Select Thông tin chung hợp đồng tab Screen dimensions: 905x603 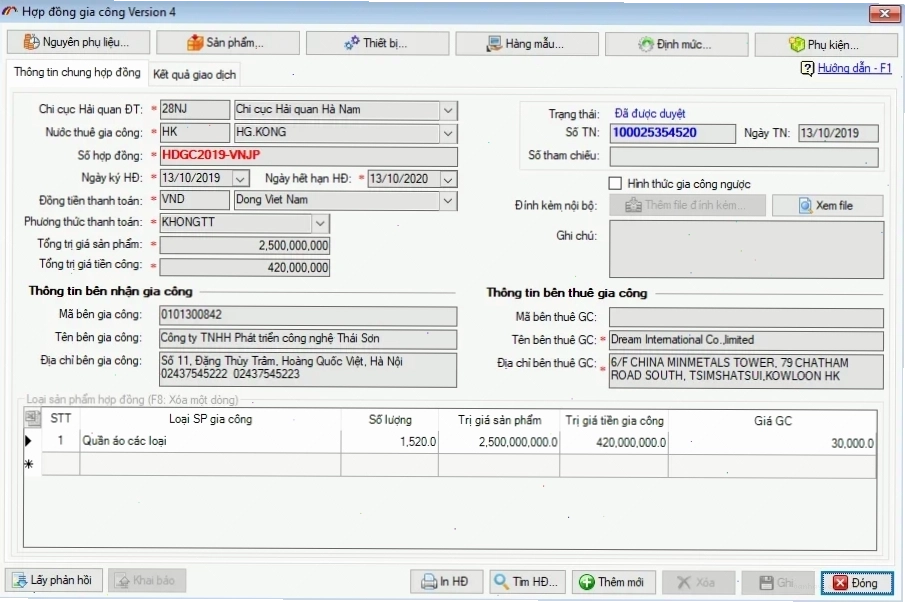click(77, 72)
